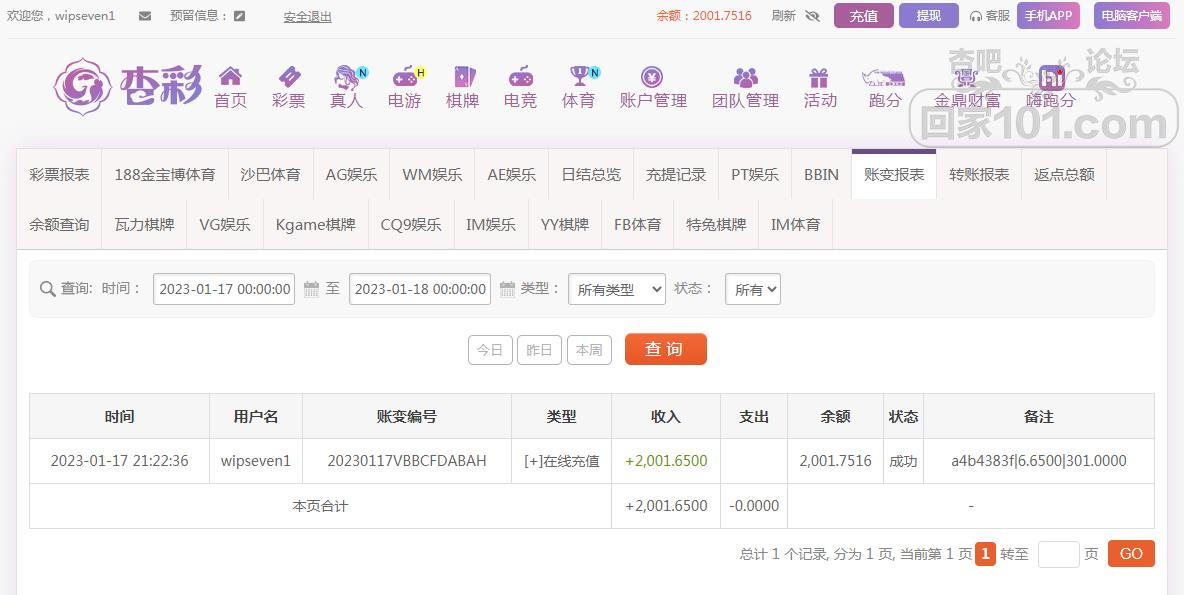
Task: Open the 体育 trophy icon
Action: (579, 76)
